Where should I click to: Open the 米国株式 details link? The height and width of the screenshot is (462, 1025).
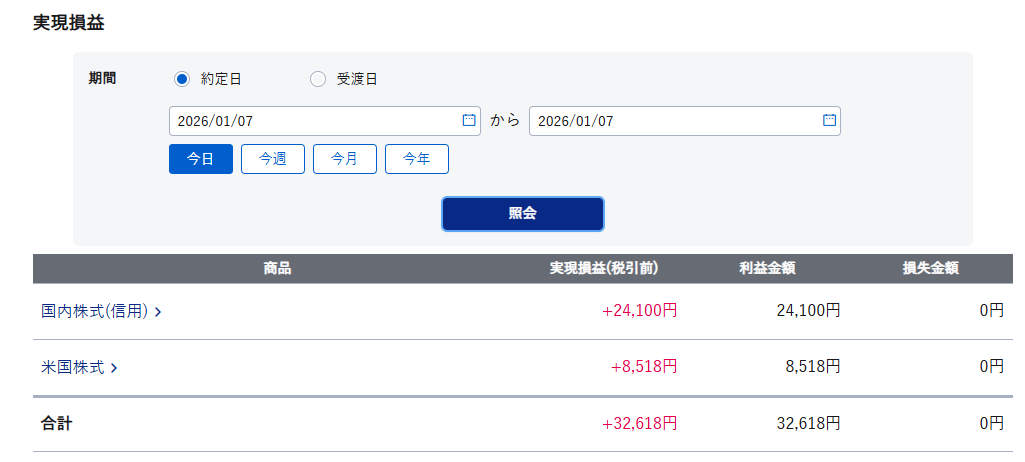[73, 367]
